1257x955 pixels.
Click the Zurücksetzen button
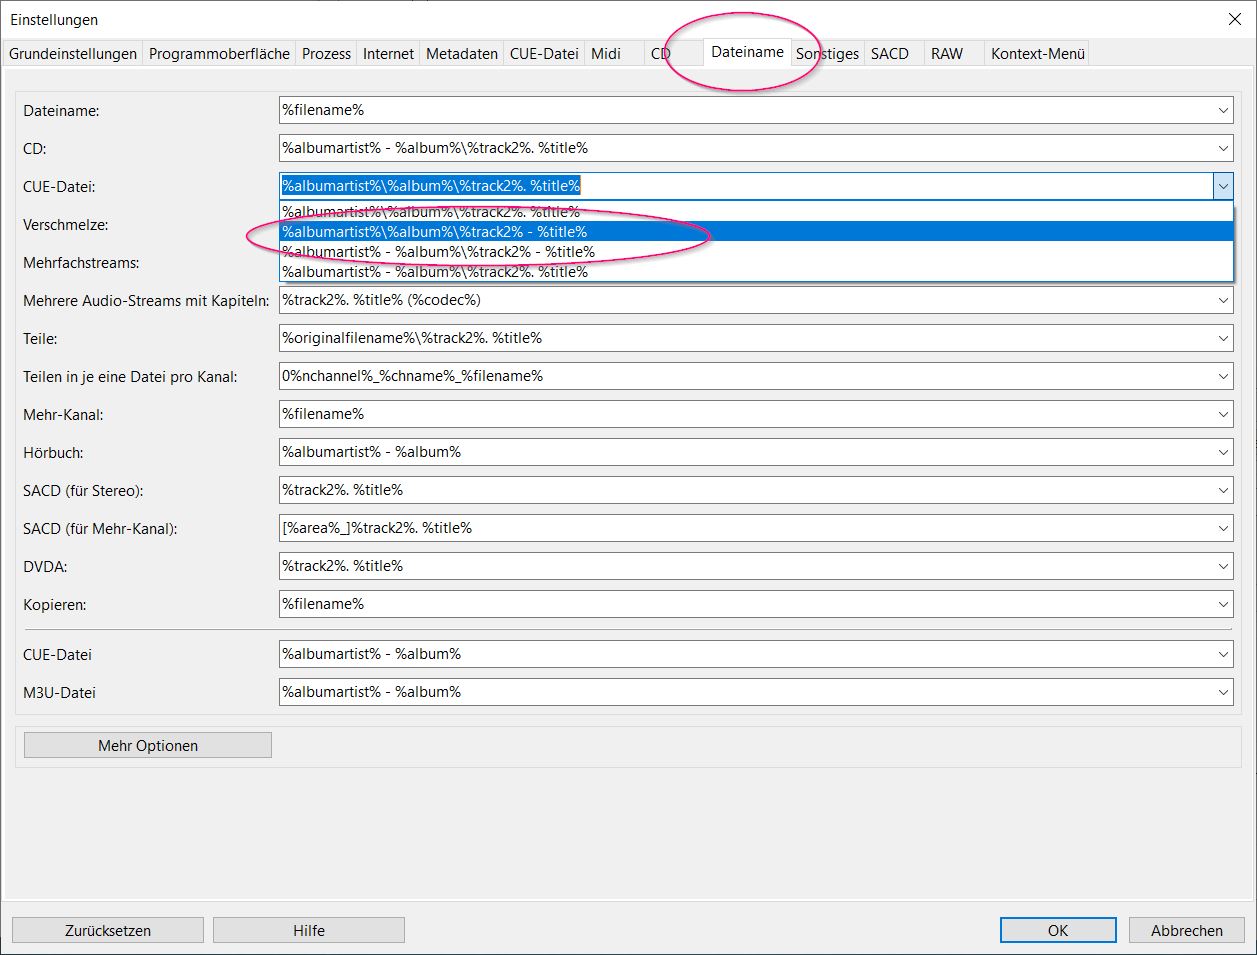click(x=108, y=930)
